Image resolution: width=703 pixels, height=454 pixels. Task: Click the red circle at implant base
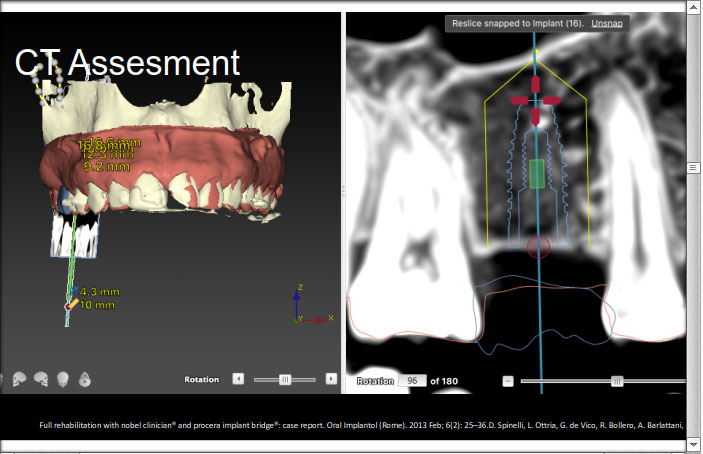tap(538, 247)
